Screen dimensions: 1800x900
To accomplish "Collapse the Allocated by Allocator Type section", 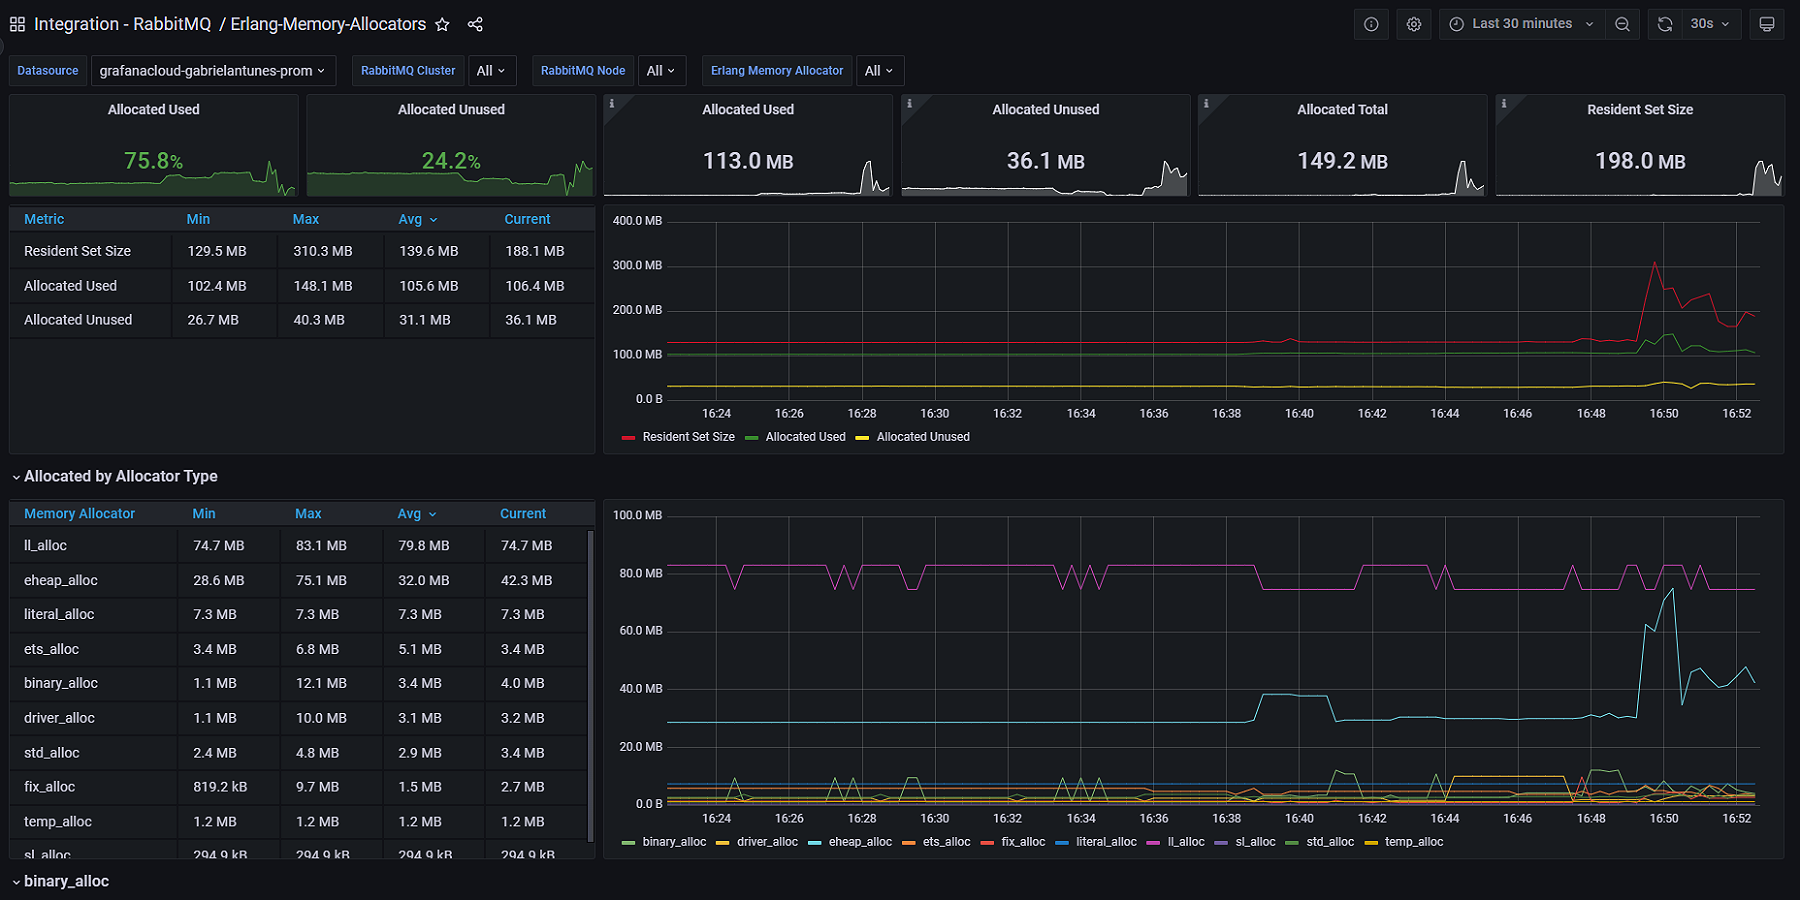I will click(14, 476).
